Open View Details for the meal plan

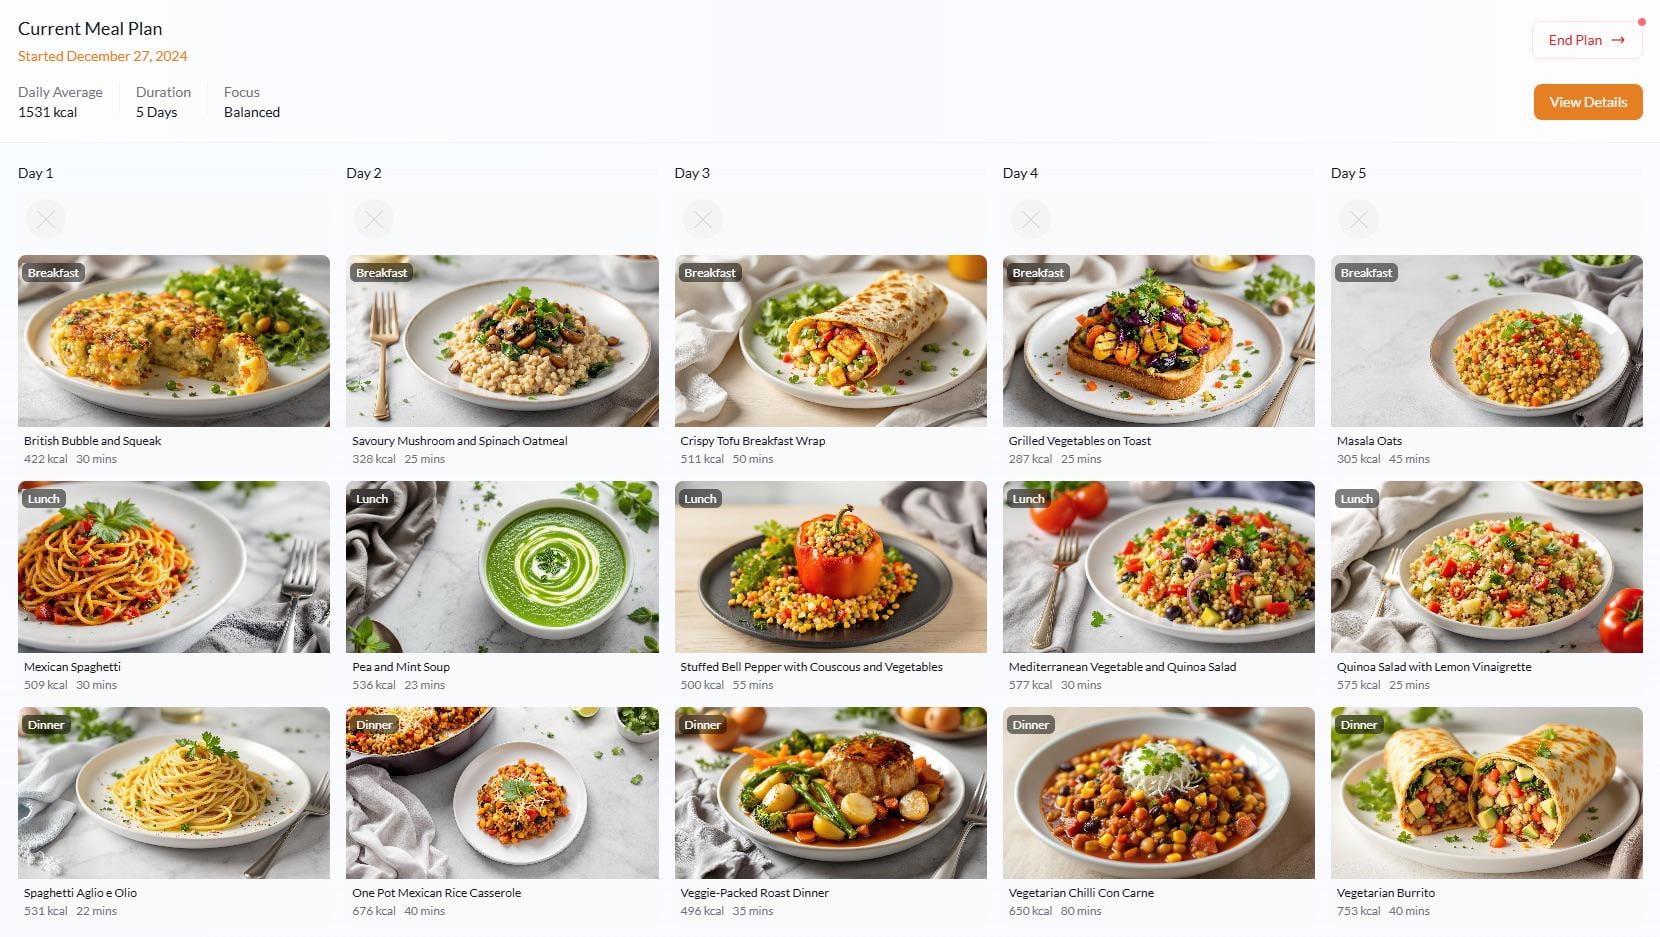tap(1588, 102)
